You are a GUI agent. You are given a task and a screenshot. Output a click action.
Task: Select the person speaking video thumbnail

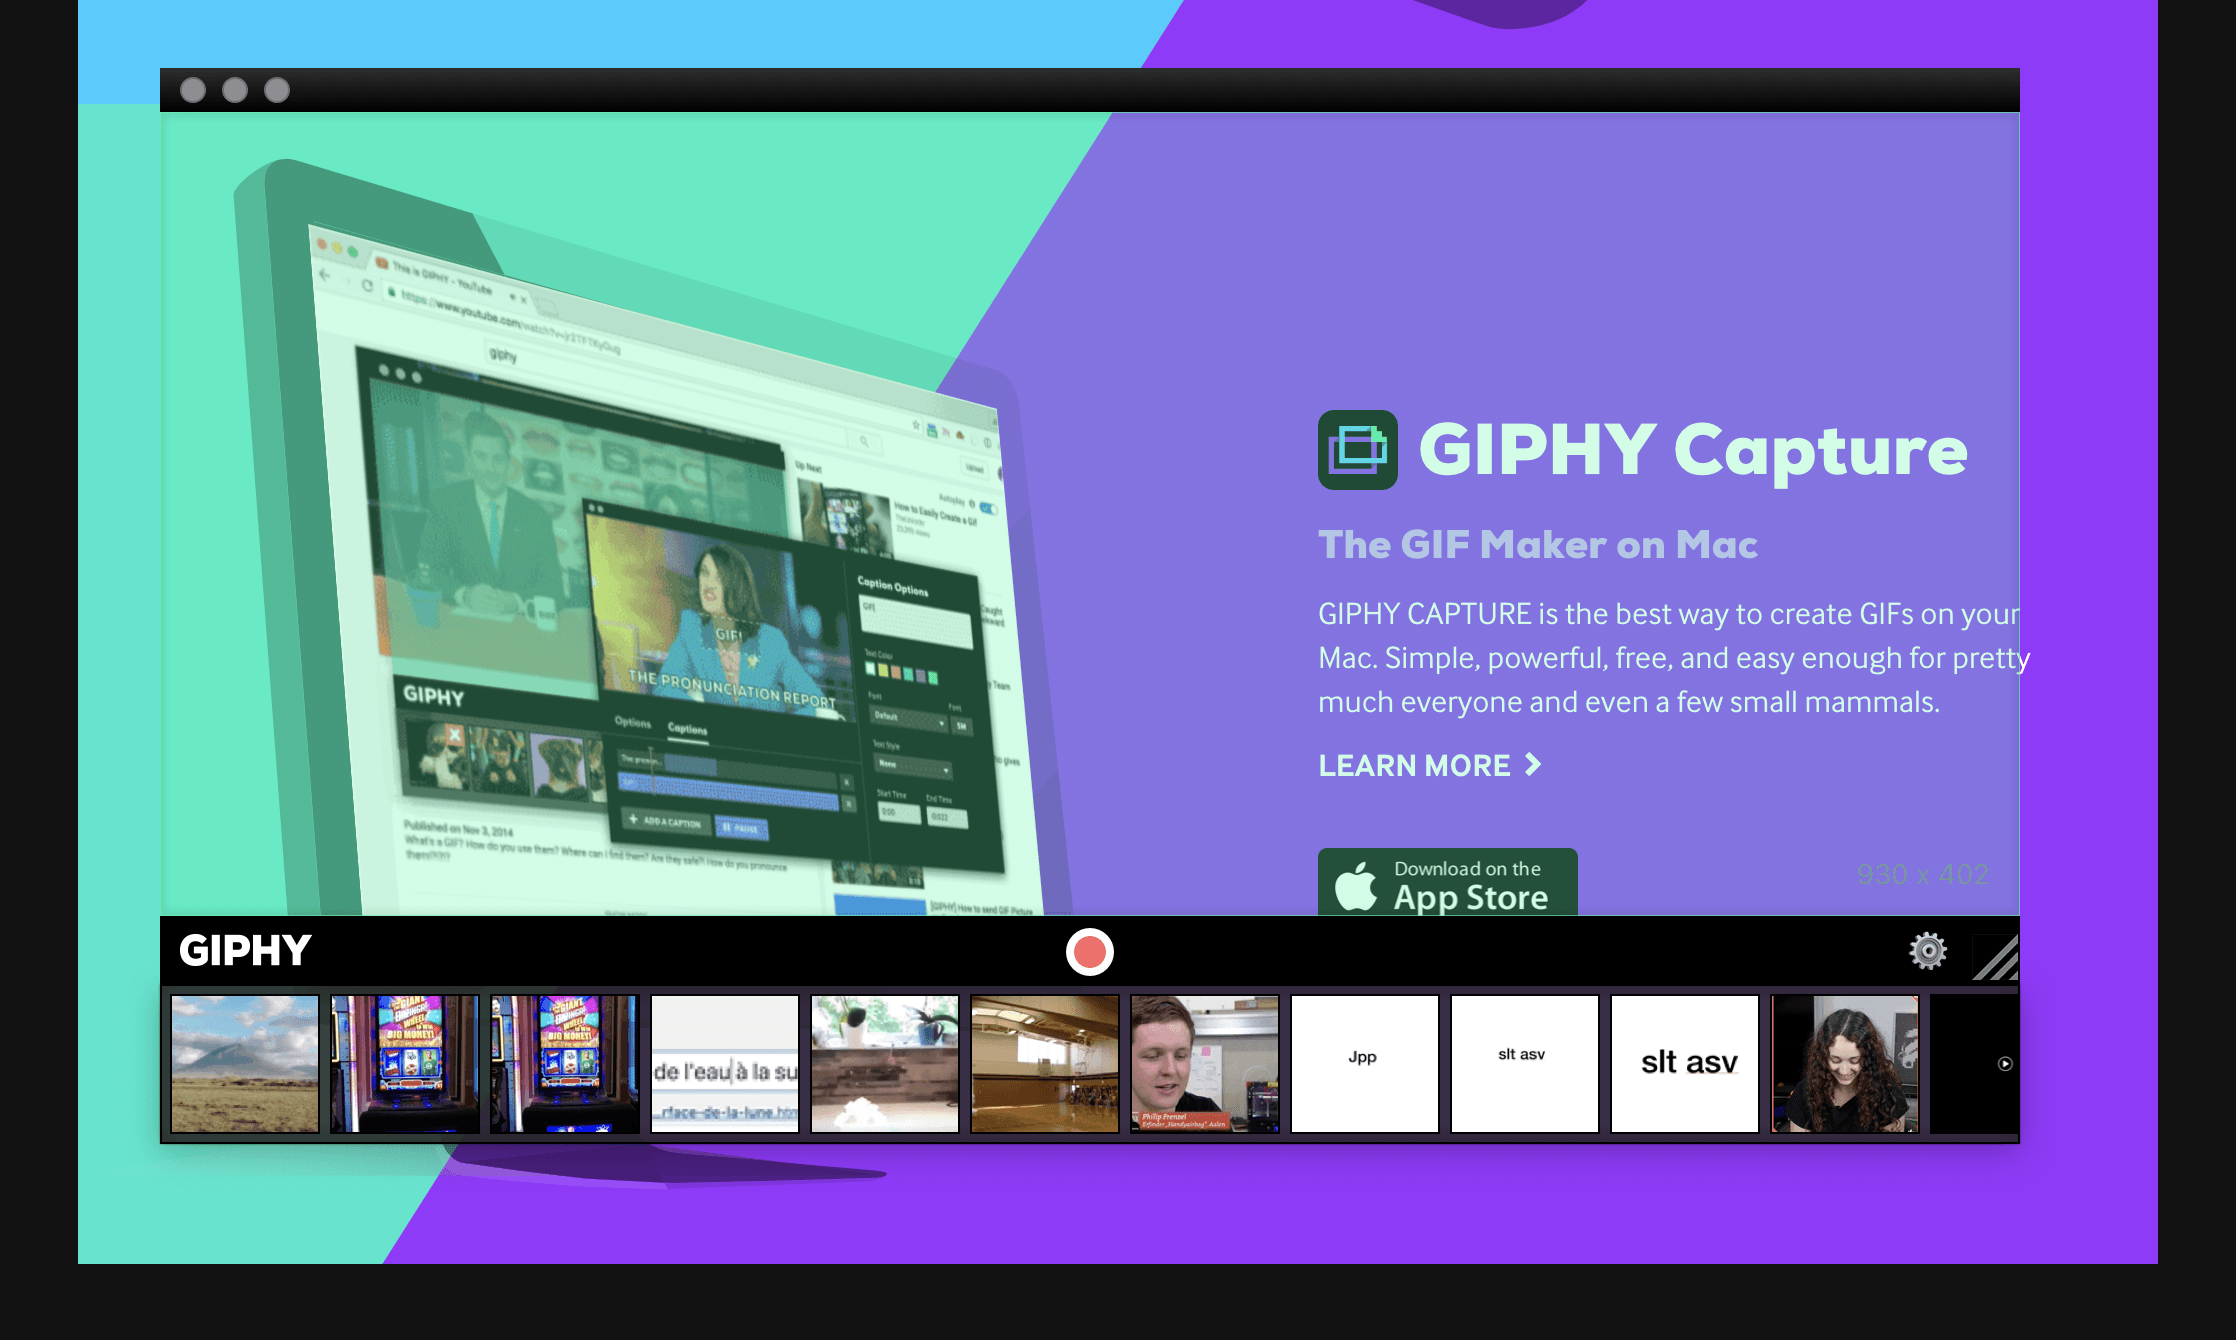coord(1204,1061)
